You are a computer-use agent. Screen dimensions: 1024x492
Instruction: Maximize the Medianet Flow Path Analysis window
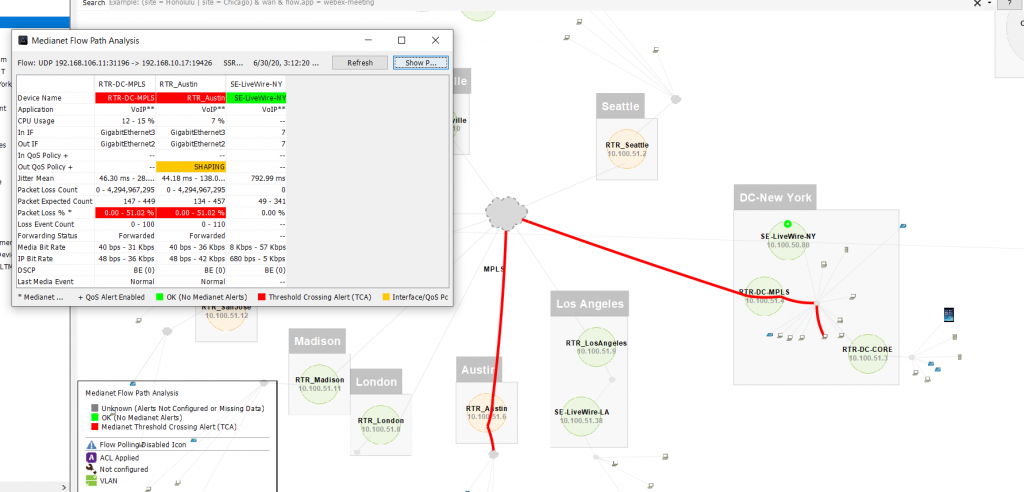click(402, 41)
